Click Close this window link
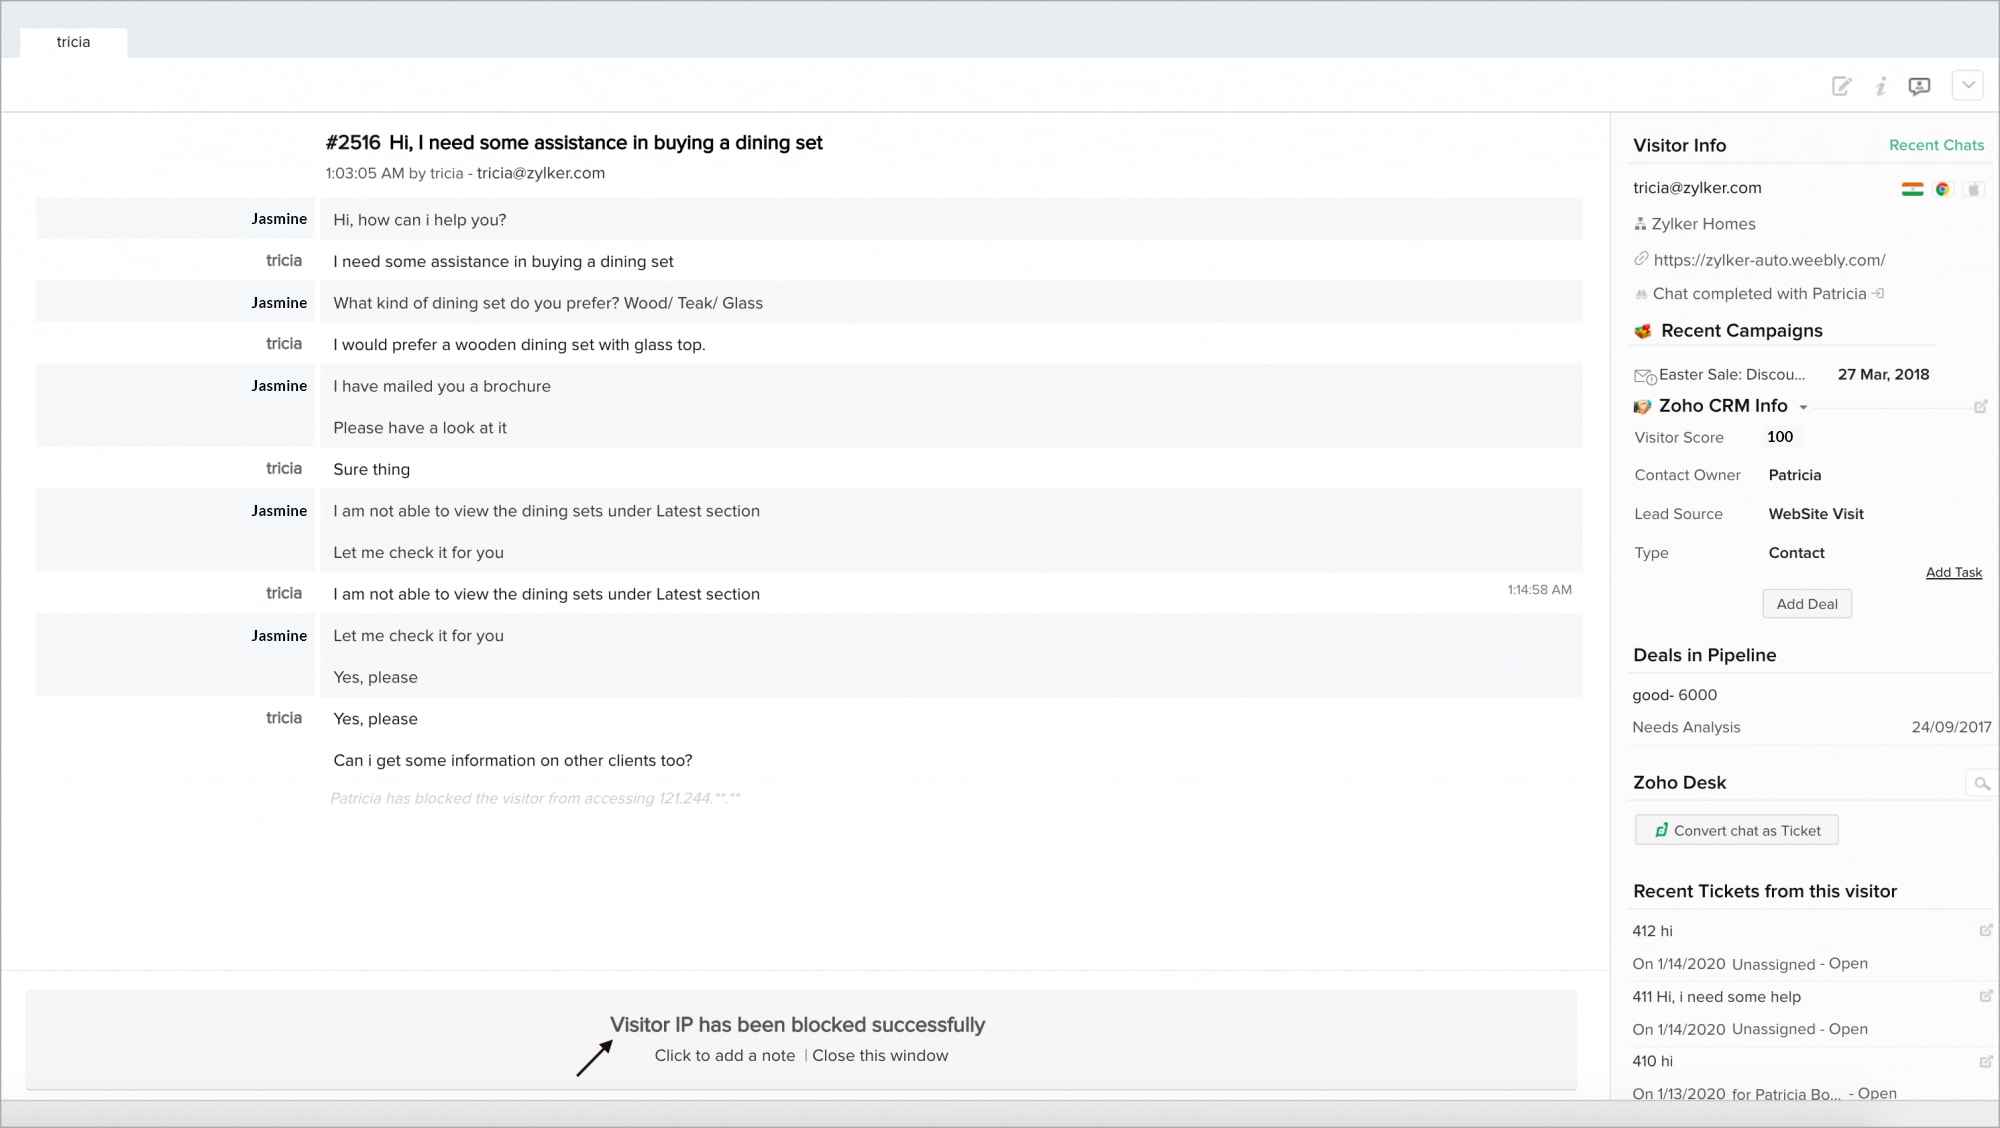 pyautogui.click(x=880, y=1056)
